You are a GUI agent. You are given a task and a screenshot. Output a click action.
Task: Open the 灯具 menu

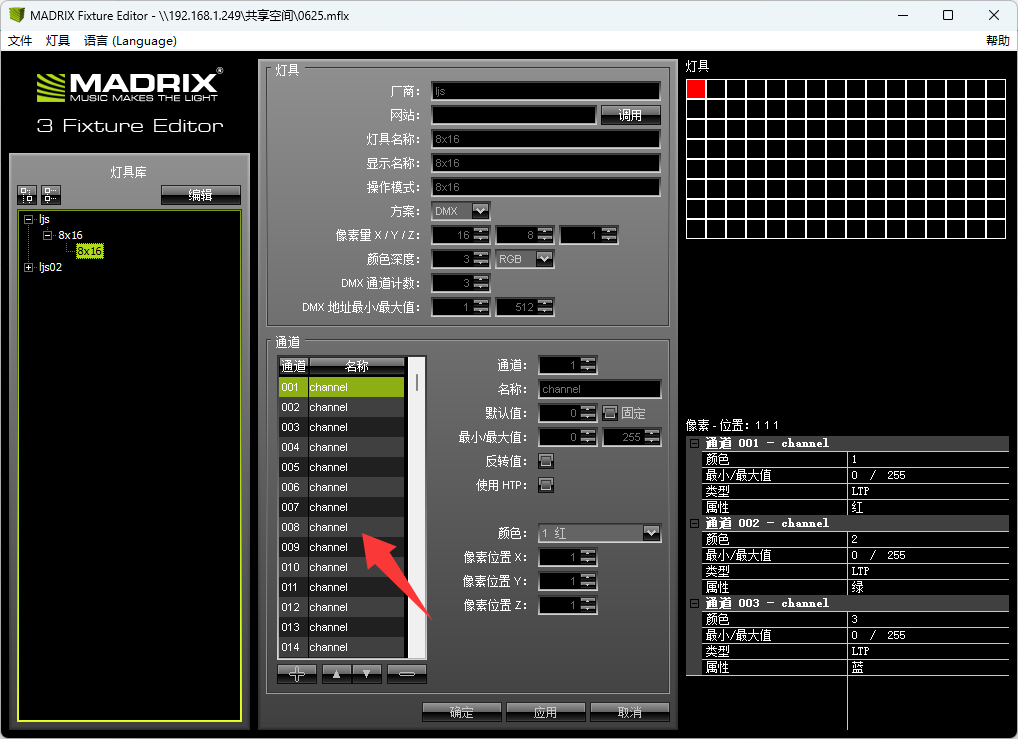pyautogui.click(x=58, y=41)
